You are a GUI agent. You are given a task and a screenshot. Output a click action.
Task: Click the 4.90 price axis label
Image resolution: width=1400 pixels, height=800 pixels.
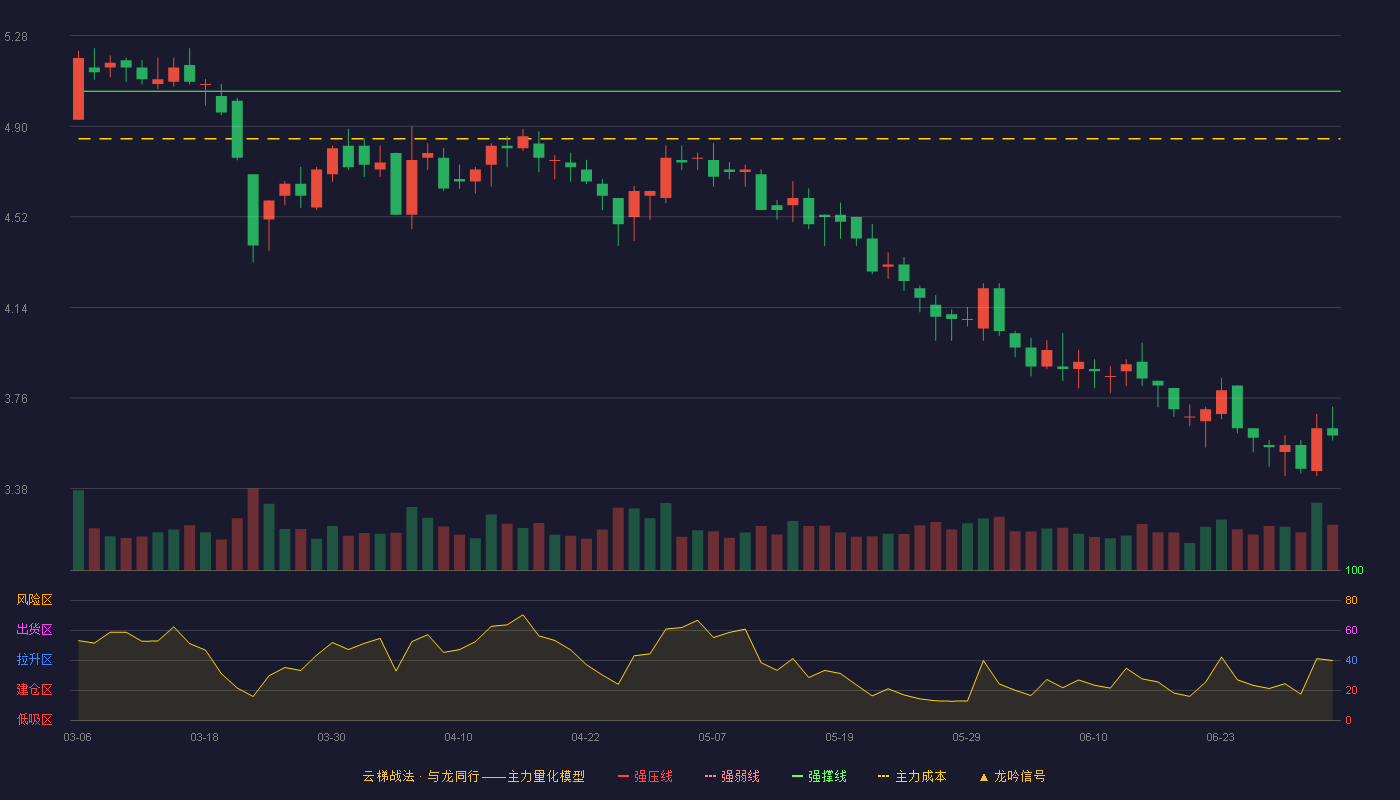(x=16, y=128)
